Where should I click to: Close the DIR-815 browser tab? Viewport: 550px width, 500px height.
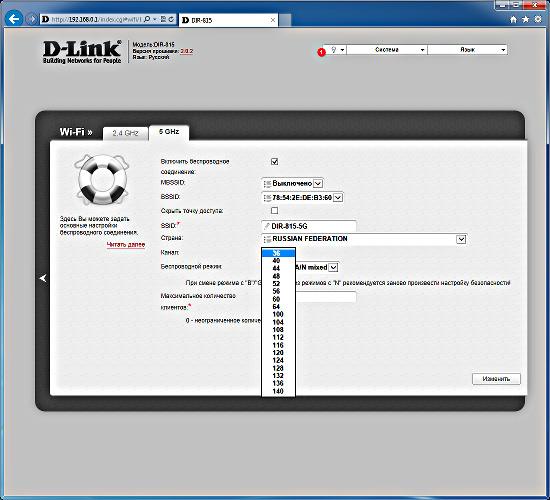pyautogui.click(x=273, y=20)
